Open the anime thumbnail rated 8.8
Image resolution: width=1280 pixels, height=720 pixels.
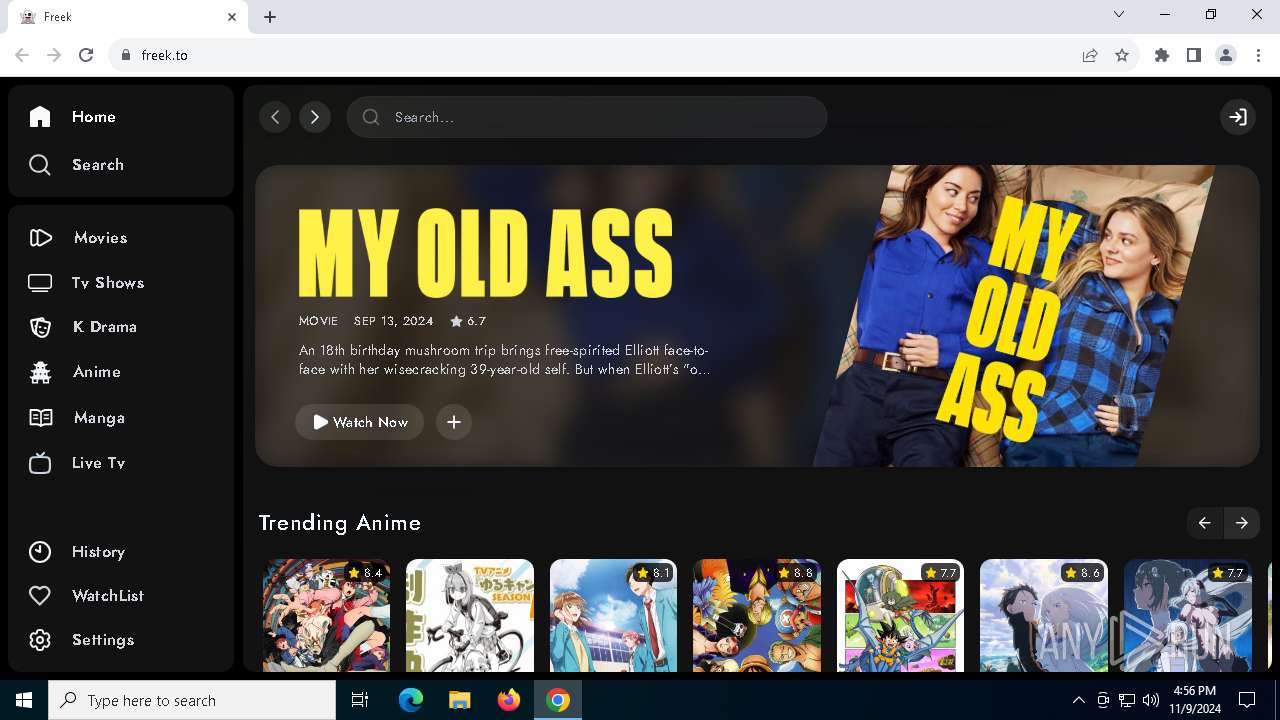click(757, 615)
